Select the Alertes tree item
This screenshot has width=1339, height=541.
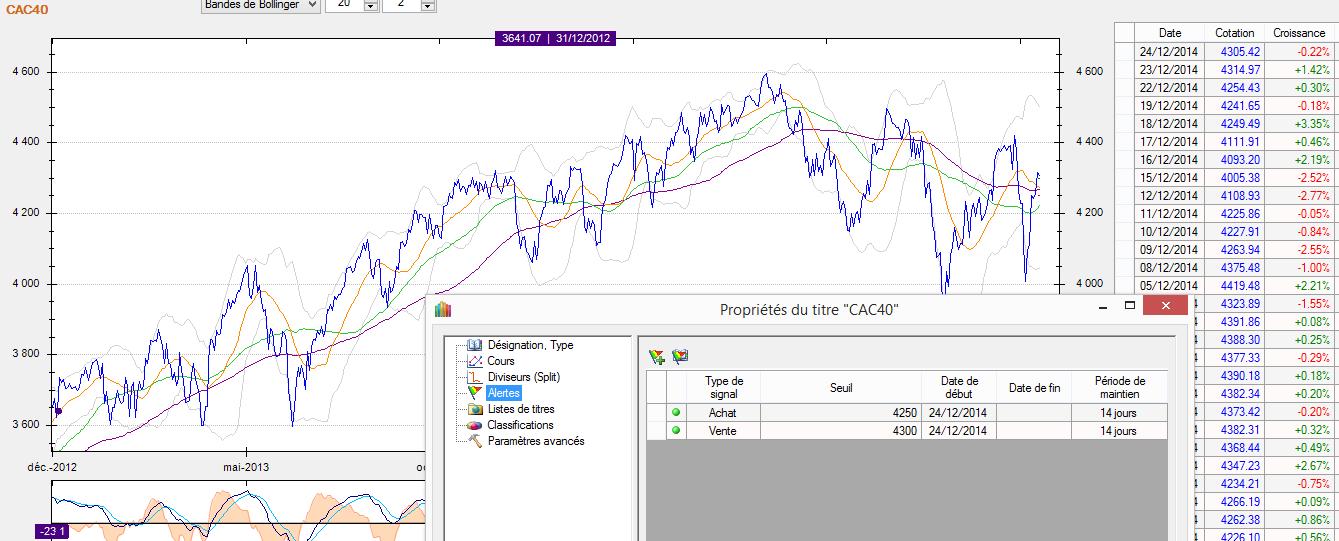(x=503, y=393)
